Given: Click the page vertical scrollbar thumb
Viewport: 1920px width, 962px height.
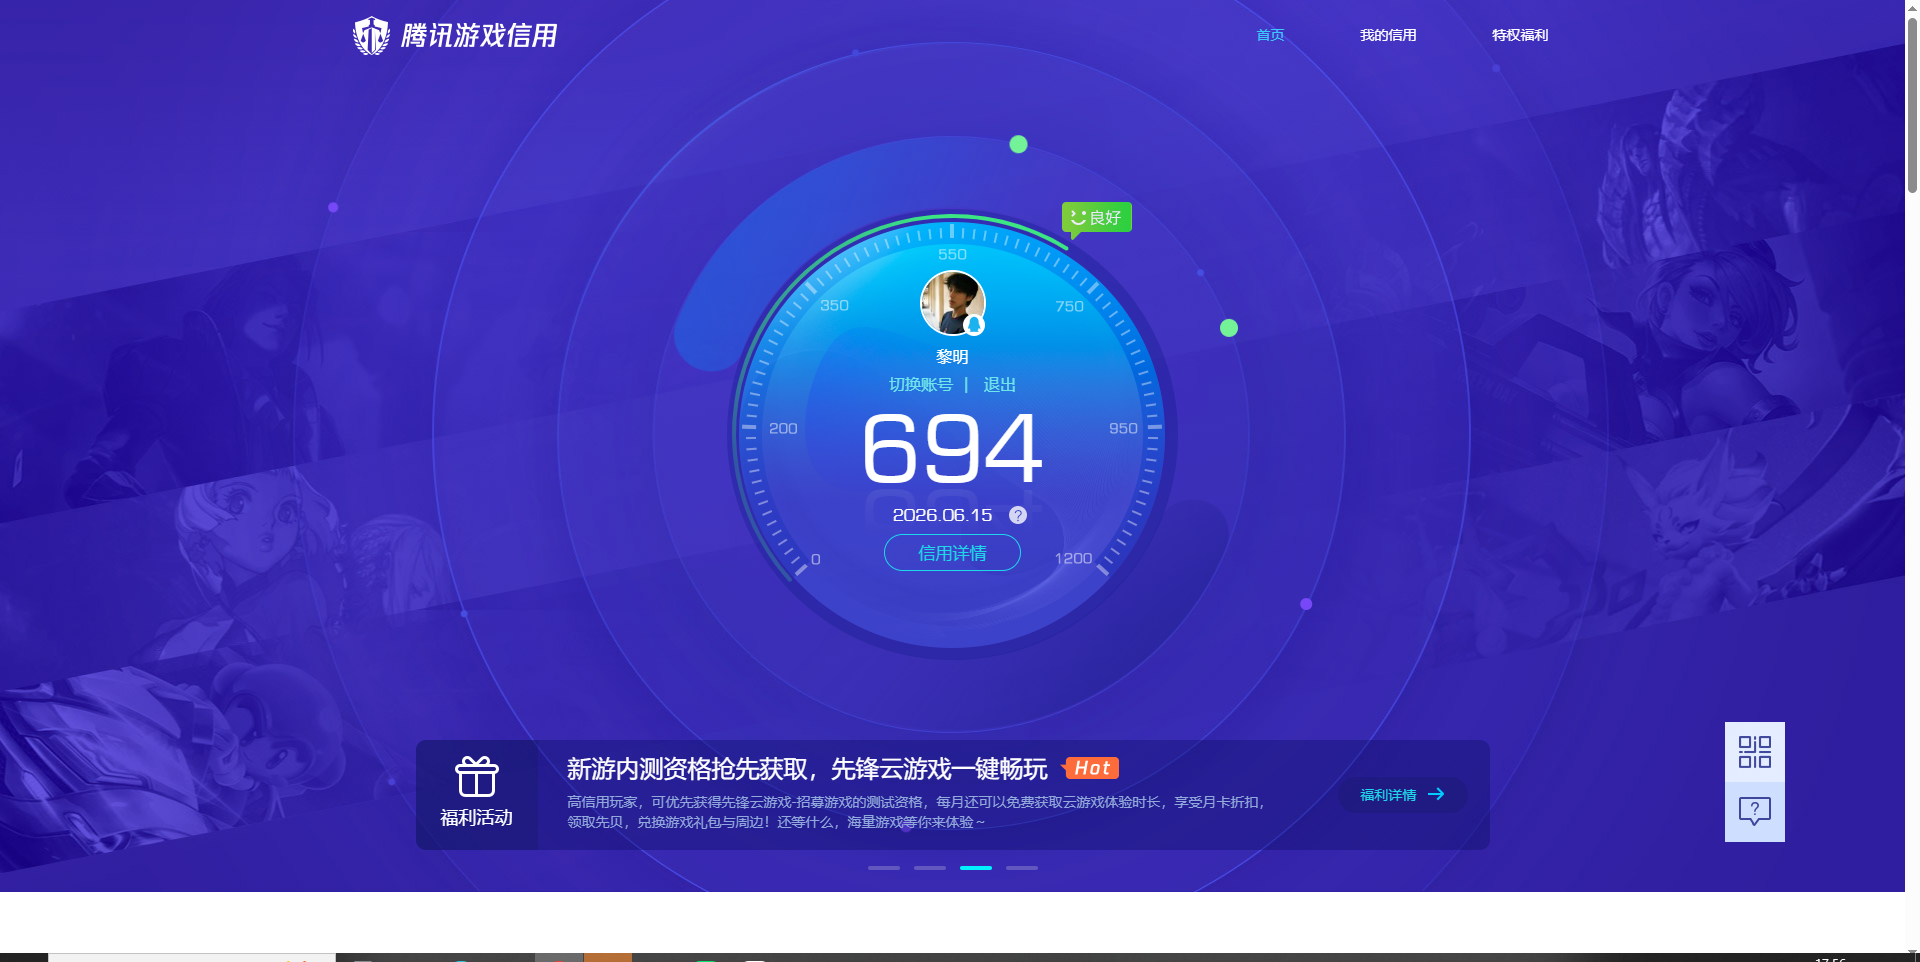Looking at the screenshot, I should [1912, 104].
